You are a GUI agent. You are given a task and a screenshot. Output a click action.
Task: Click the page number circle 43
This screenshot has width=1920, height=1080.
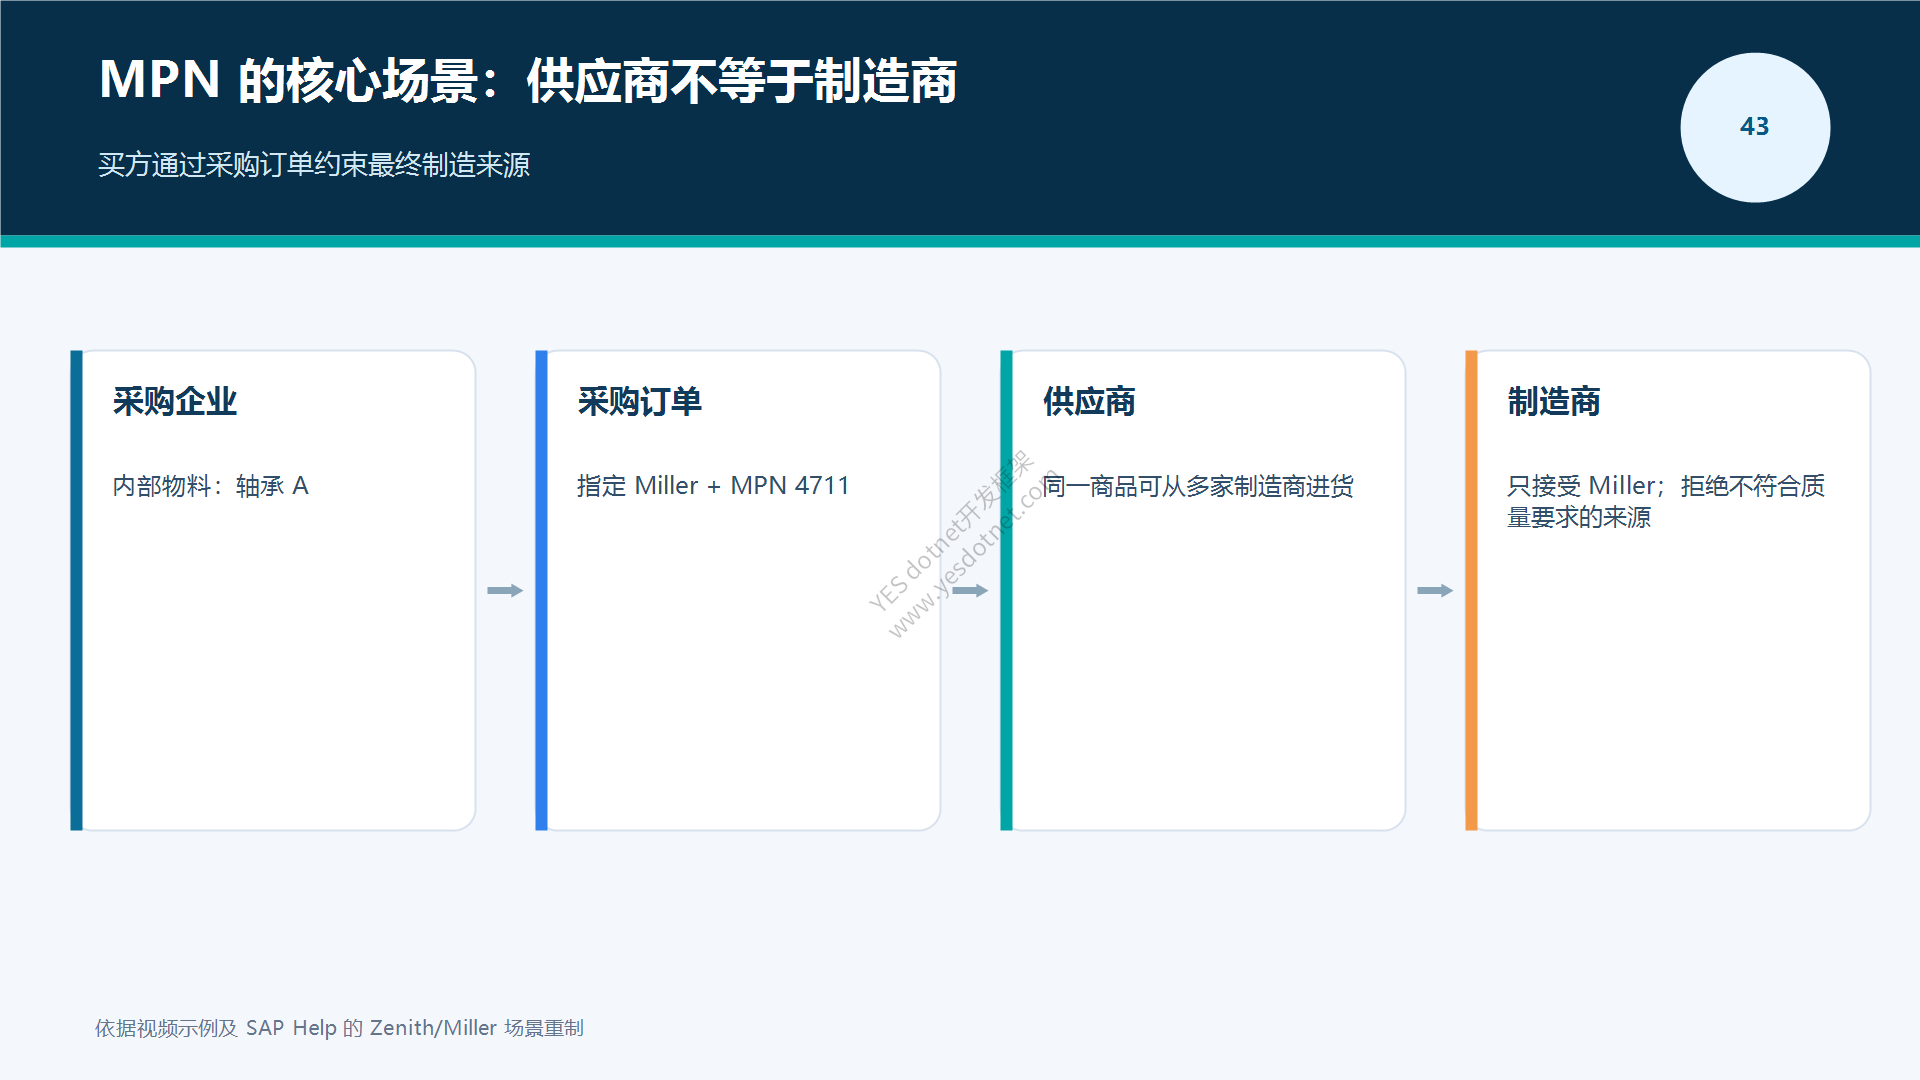(x=1755, y=127)
